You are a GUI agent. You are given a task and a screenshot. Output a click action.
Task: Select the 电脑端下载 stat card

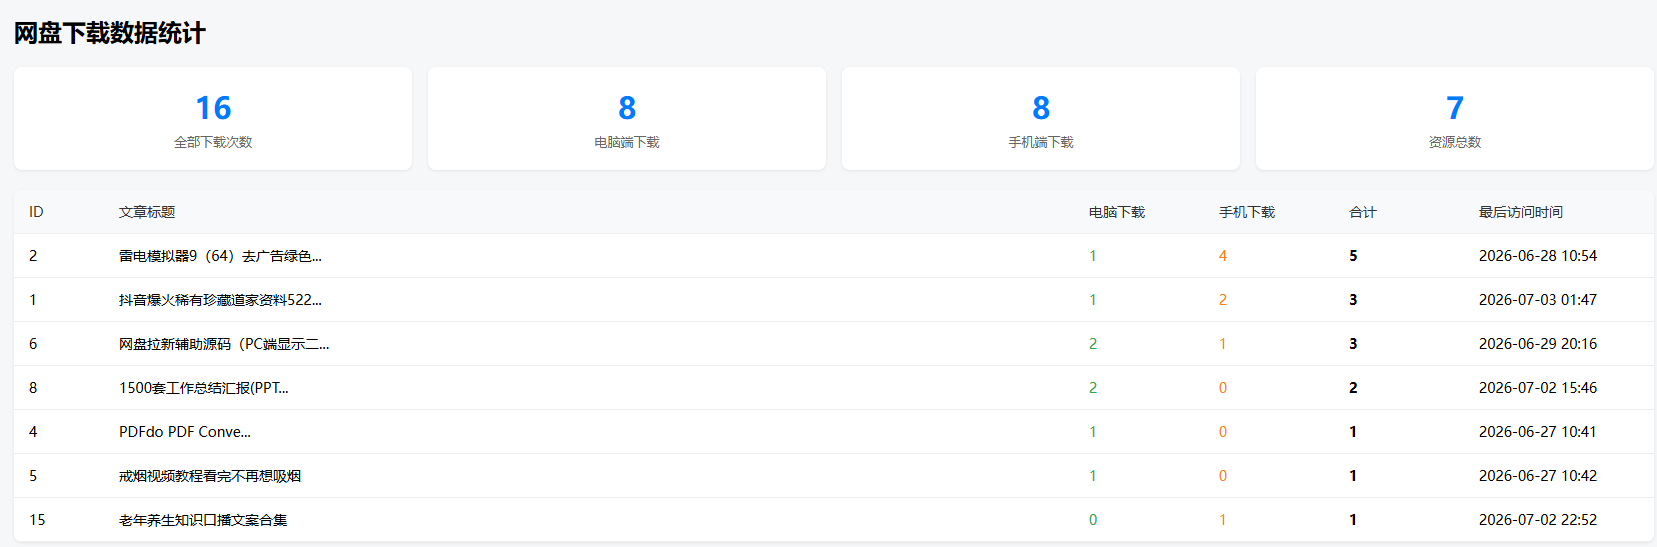[x=627, y=119]
